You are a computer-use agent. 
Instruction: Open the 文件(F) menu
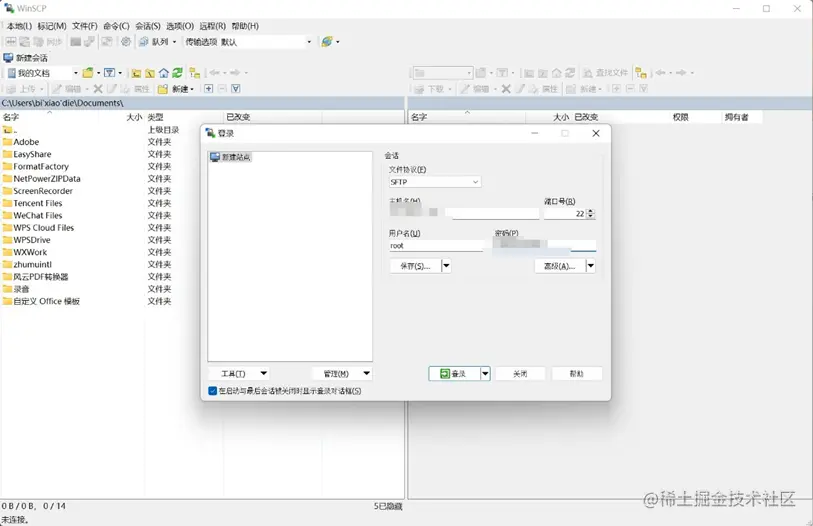pyautogui.click(x=85, y=26)
